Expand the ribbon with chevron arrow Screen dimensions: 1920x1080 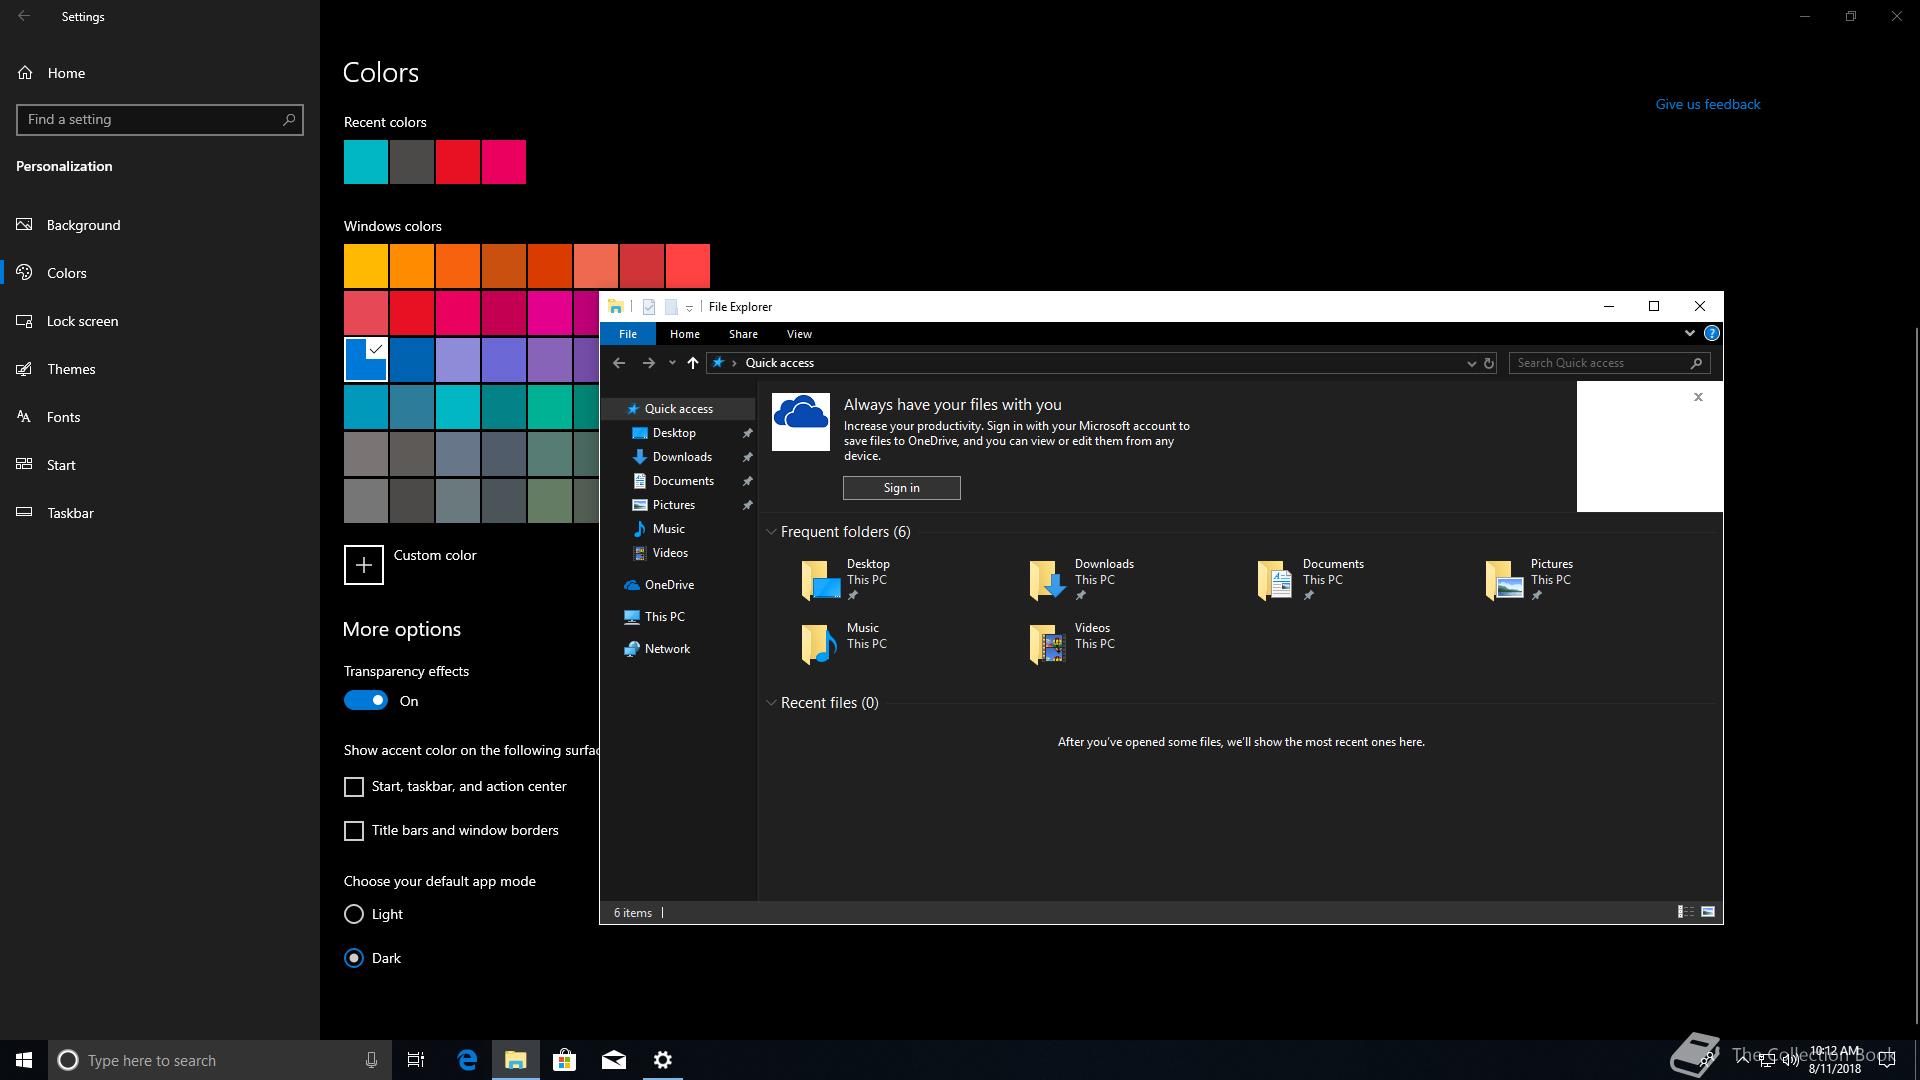click(x=1689, y=333)
